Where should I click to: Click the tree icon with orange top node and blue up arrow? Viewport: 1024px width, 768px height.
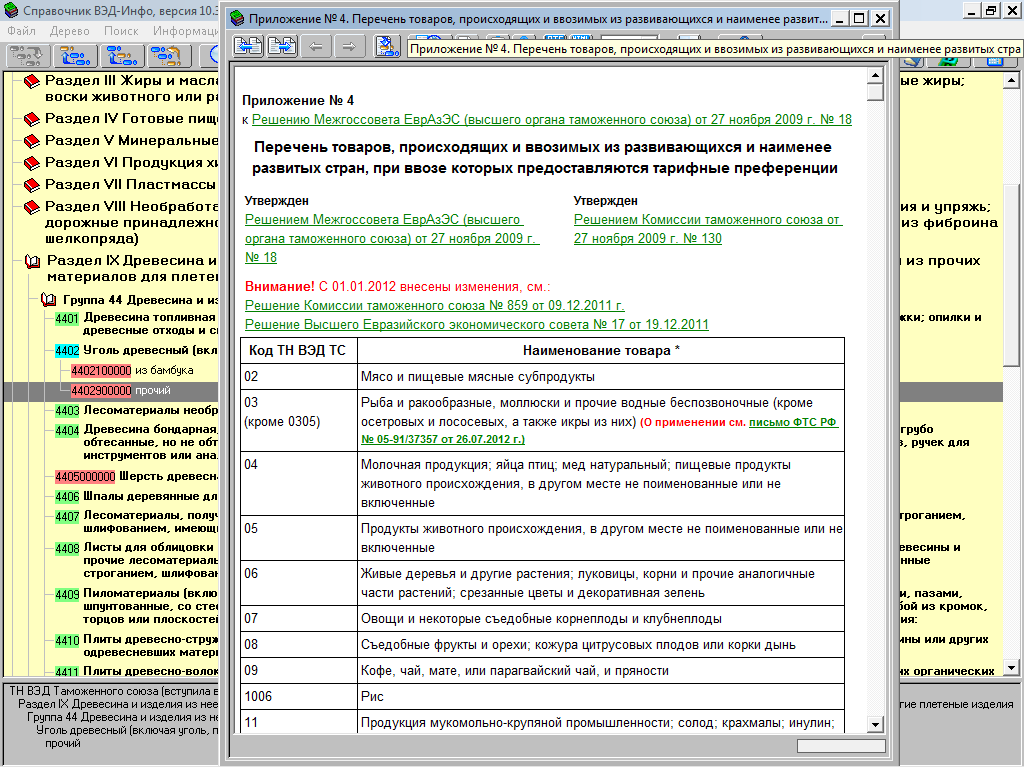tap(76, 56)
